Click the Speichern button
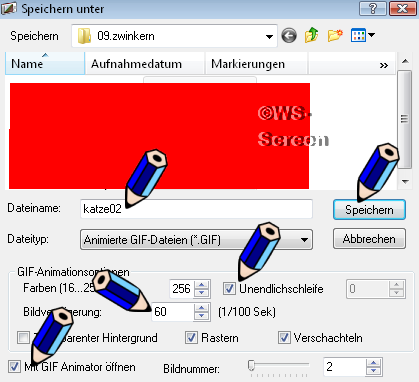419x382 pixels. [369, 210]
